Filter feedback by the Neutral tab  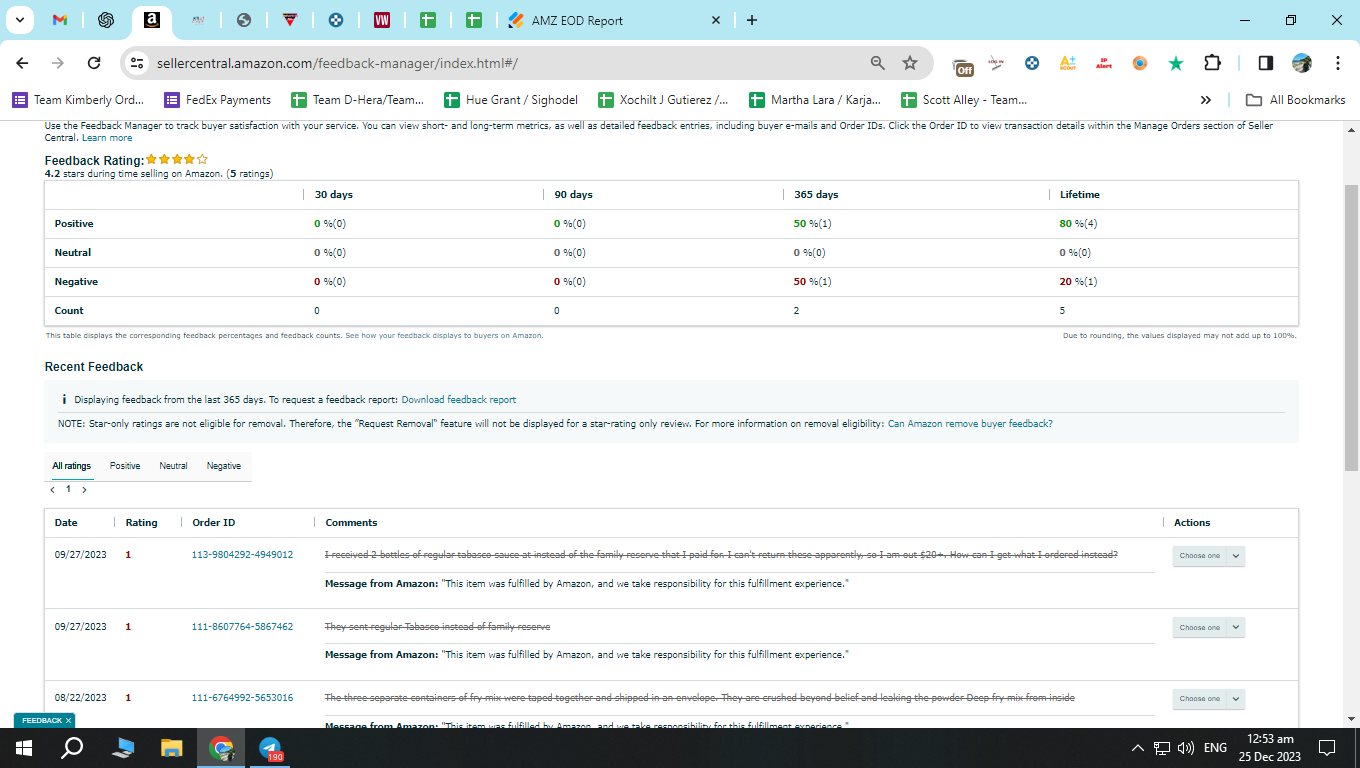tap(173, 466)
